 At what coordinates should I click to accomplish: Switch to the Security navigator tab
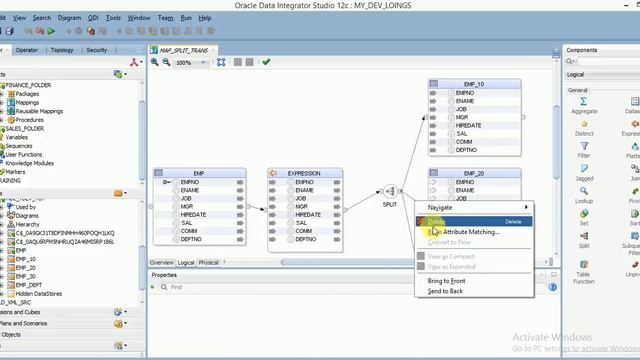click(96, 50)
